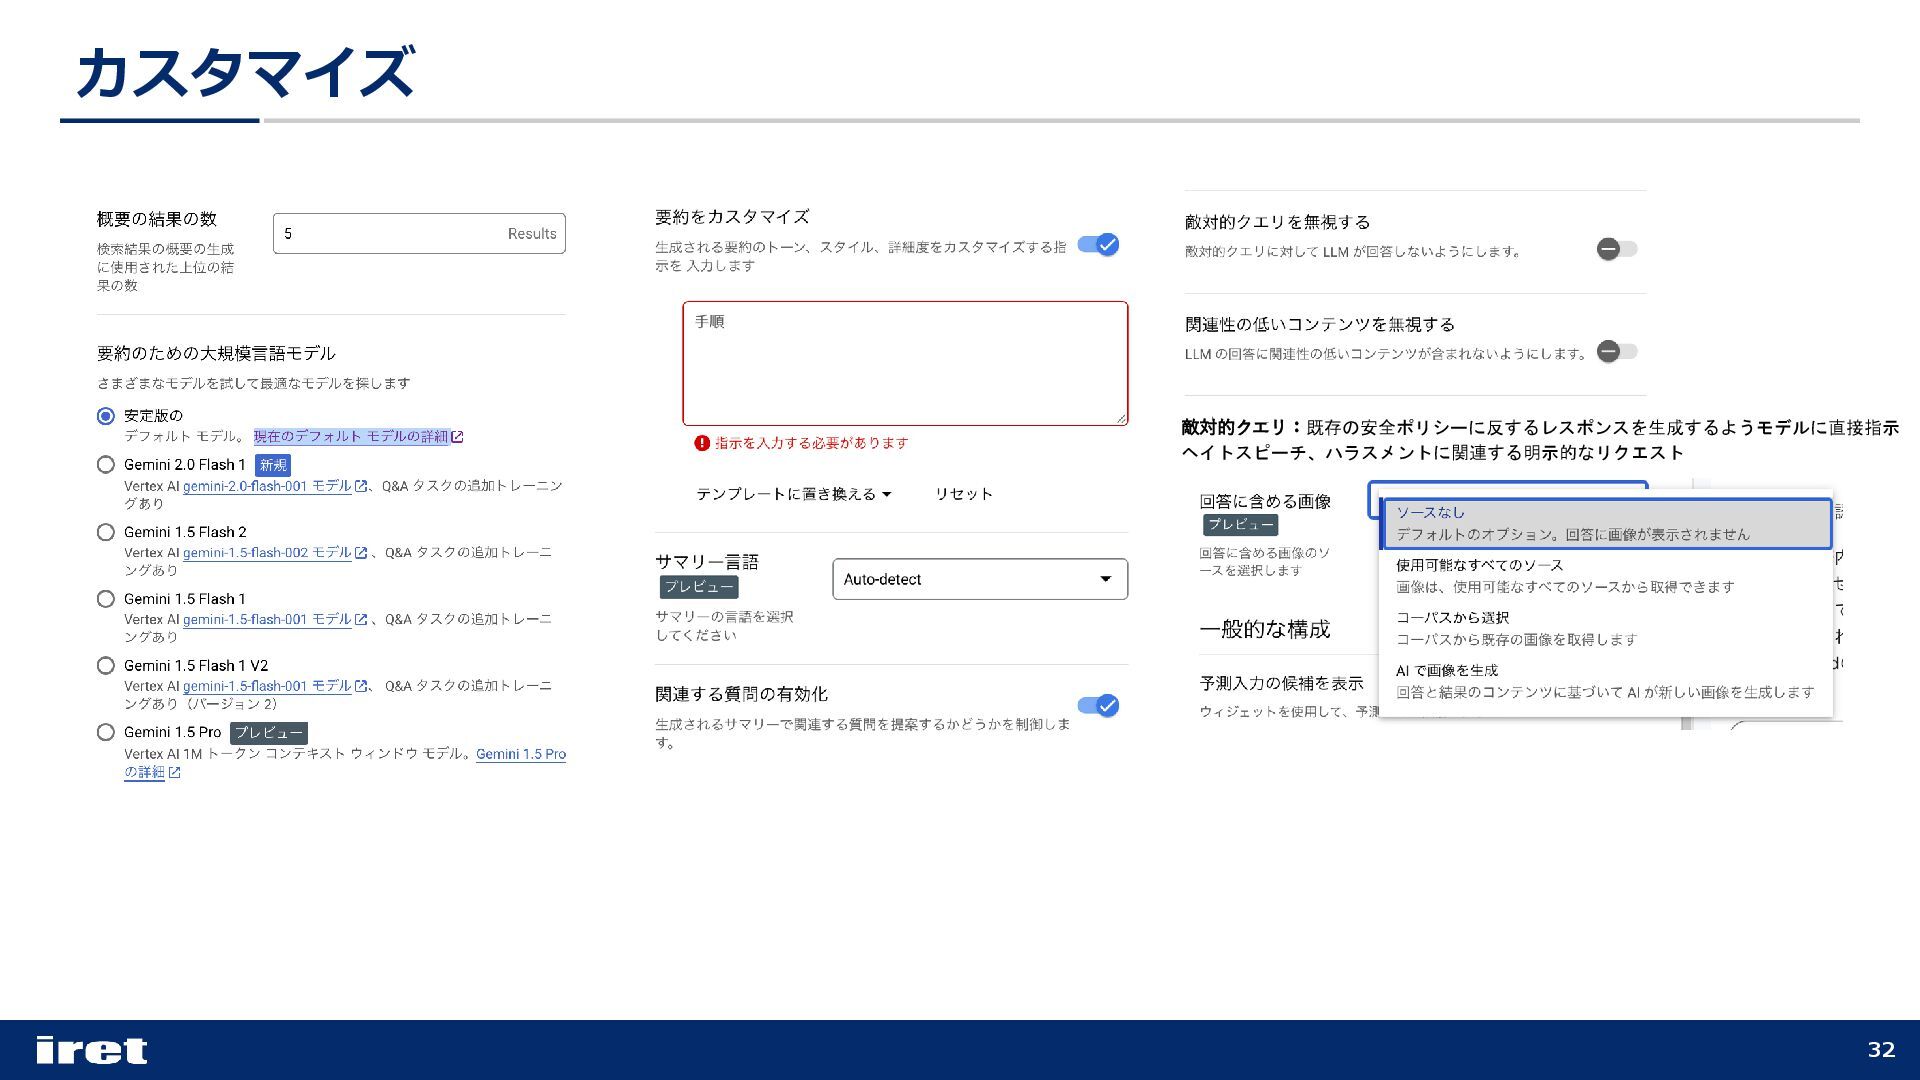Click external-link icon after デフォルト モデルの詳細
The height and width of the screenshot is (1080, 1920).
pyautogui.click(x=457, y=437)
